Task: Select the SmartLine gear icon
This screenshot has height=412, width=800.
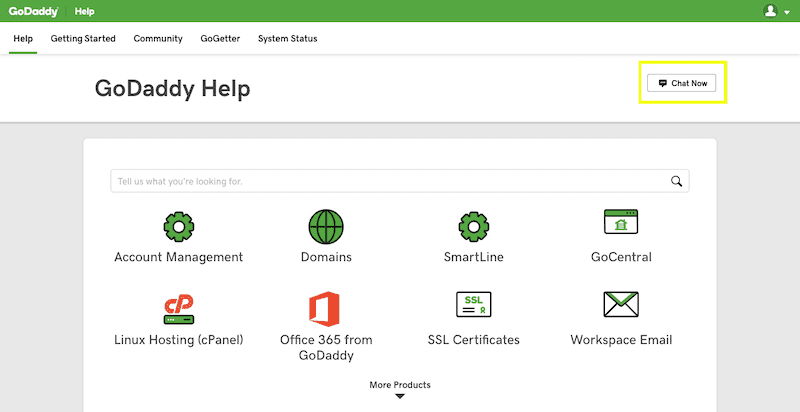Action: point(473,227)
